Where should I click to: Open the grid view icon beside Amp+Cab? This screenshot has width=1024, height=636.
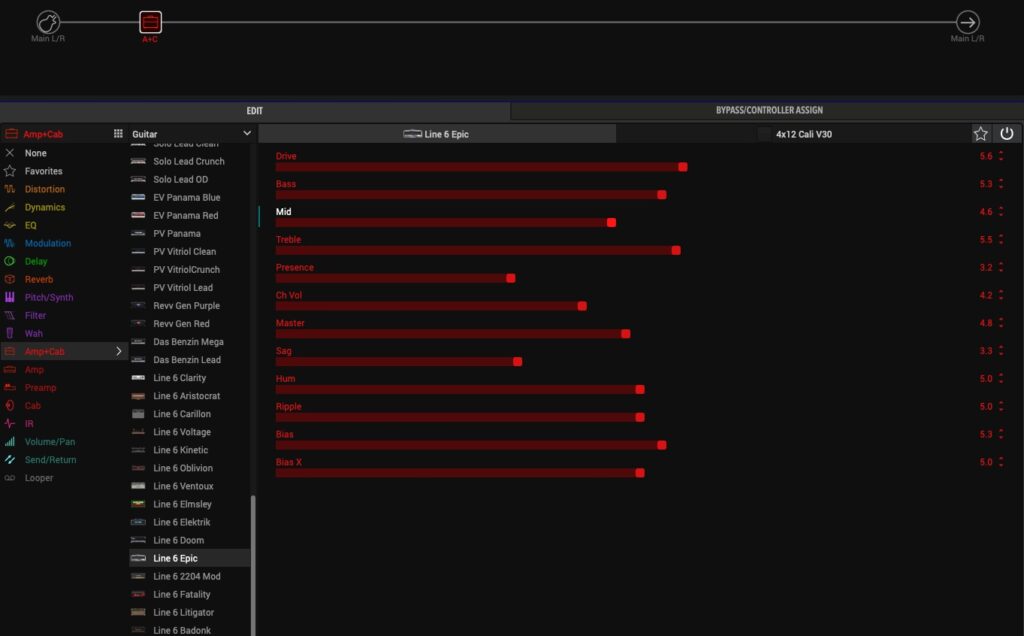tap(118, 134)
